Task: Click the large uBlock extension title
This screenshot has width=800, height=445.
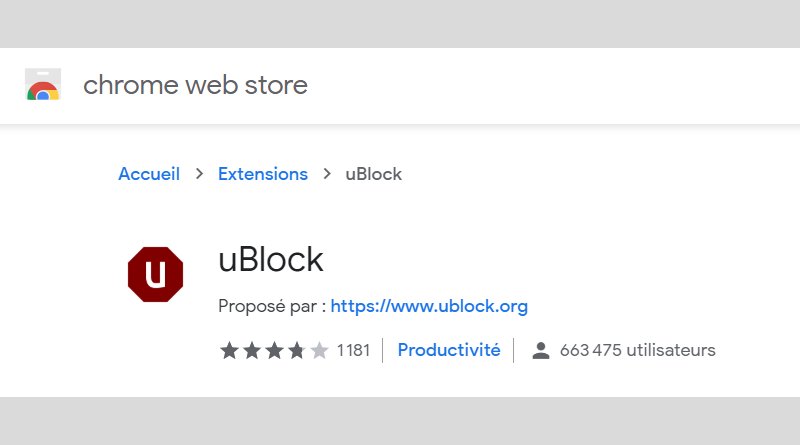Action: [271, 260]
